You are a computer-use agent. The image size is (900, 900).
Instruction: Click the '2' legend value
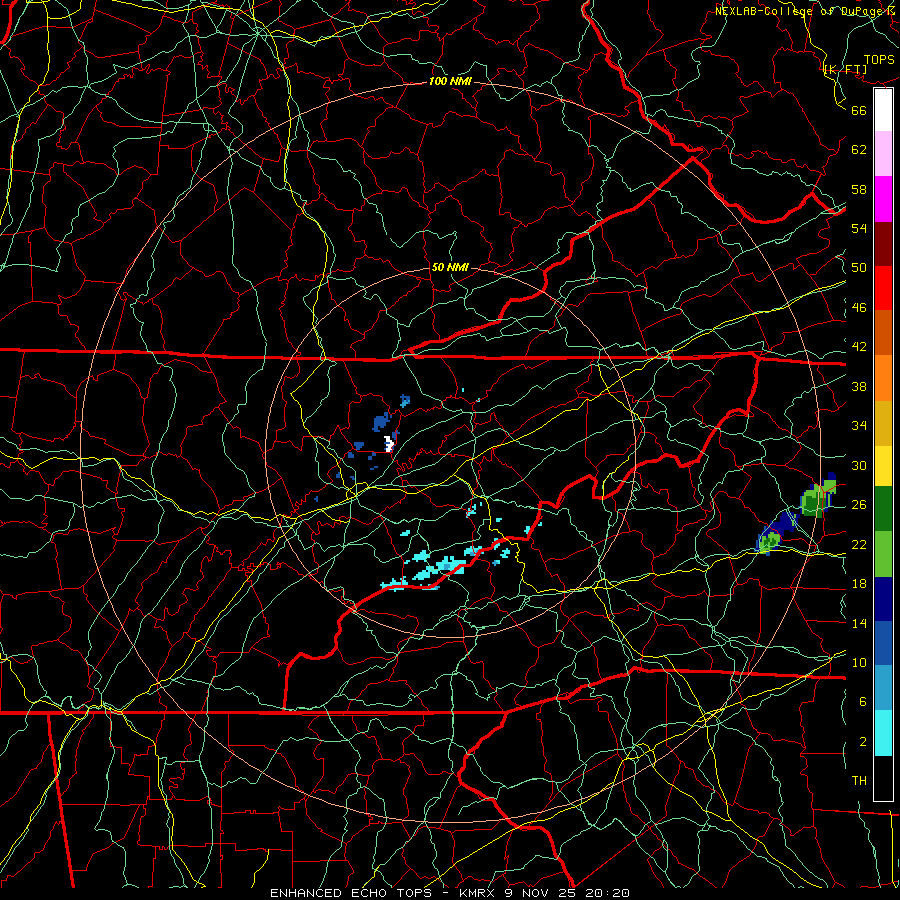tap(863, 742)
